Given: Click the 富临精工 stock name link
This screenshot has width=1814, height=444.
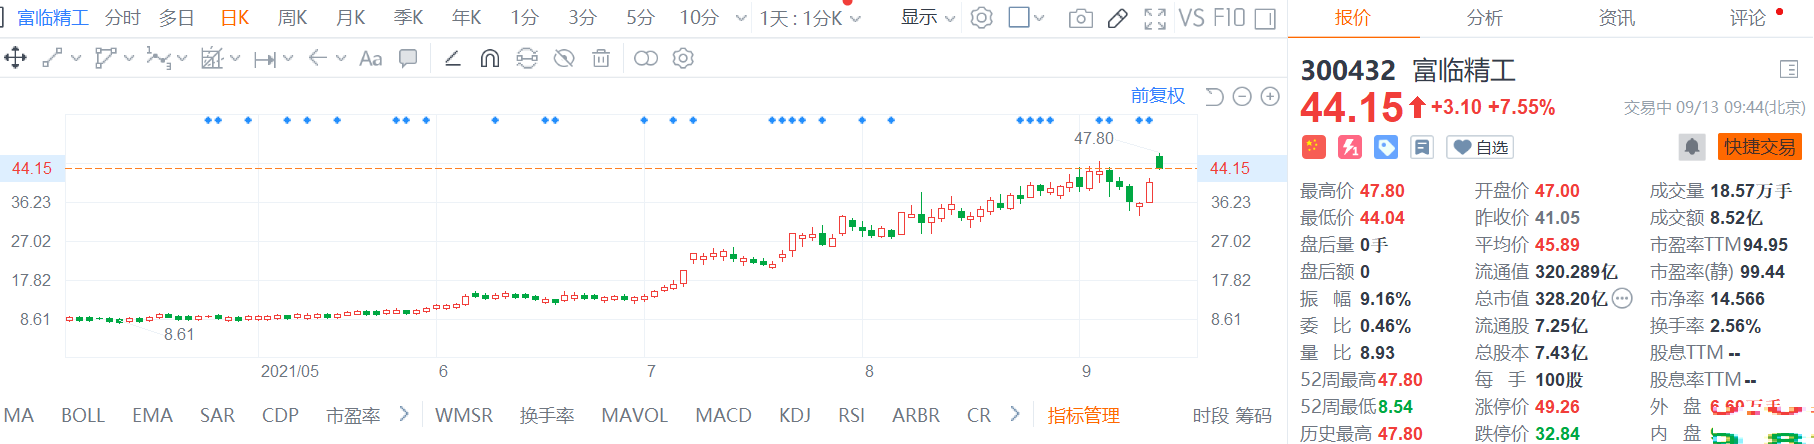Looking at the screenshot, I should coord(52,18).
